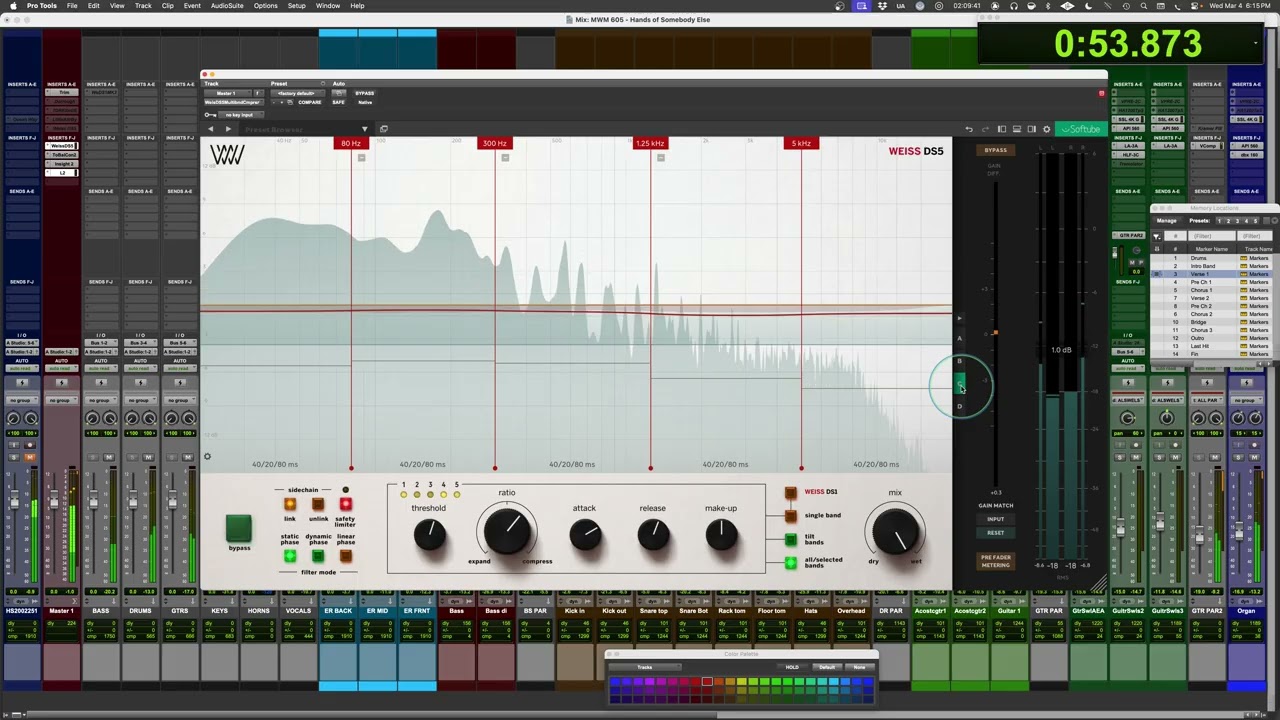1280x720 pixels.
Task: Enable linear phase filter mode
Action: pyautogui.click(x=346, y=556)
